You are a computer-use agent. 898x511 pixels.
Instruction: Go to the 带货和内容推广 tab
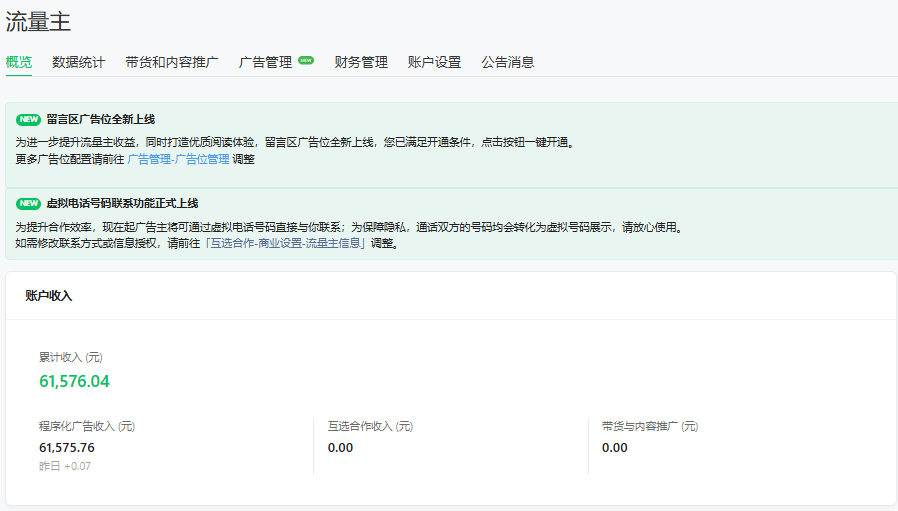(x=172, y=62)
